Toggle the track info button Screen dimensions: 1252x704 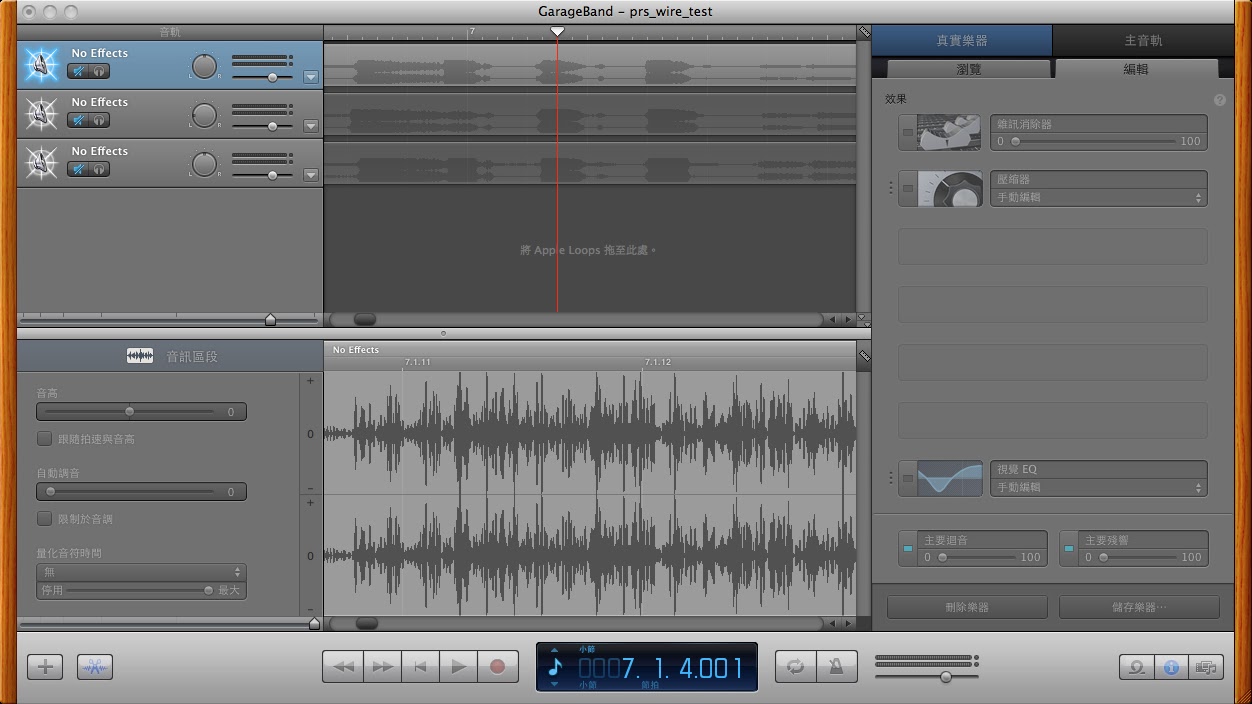click(1171, 667)
